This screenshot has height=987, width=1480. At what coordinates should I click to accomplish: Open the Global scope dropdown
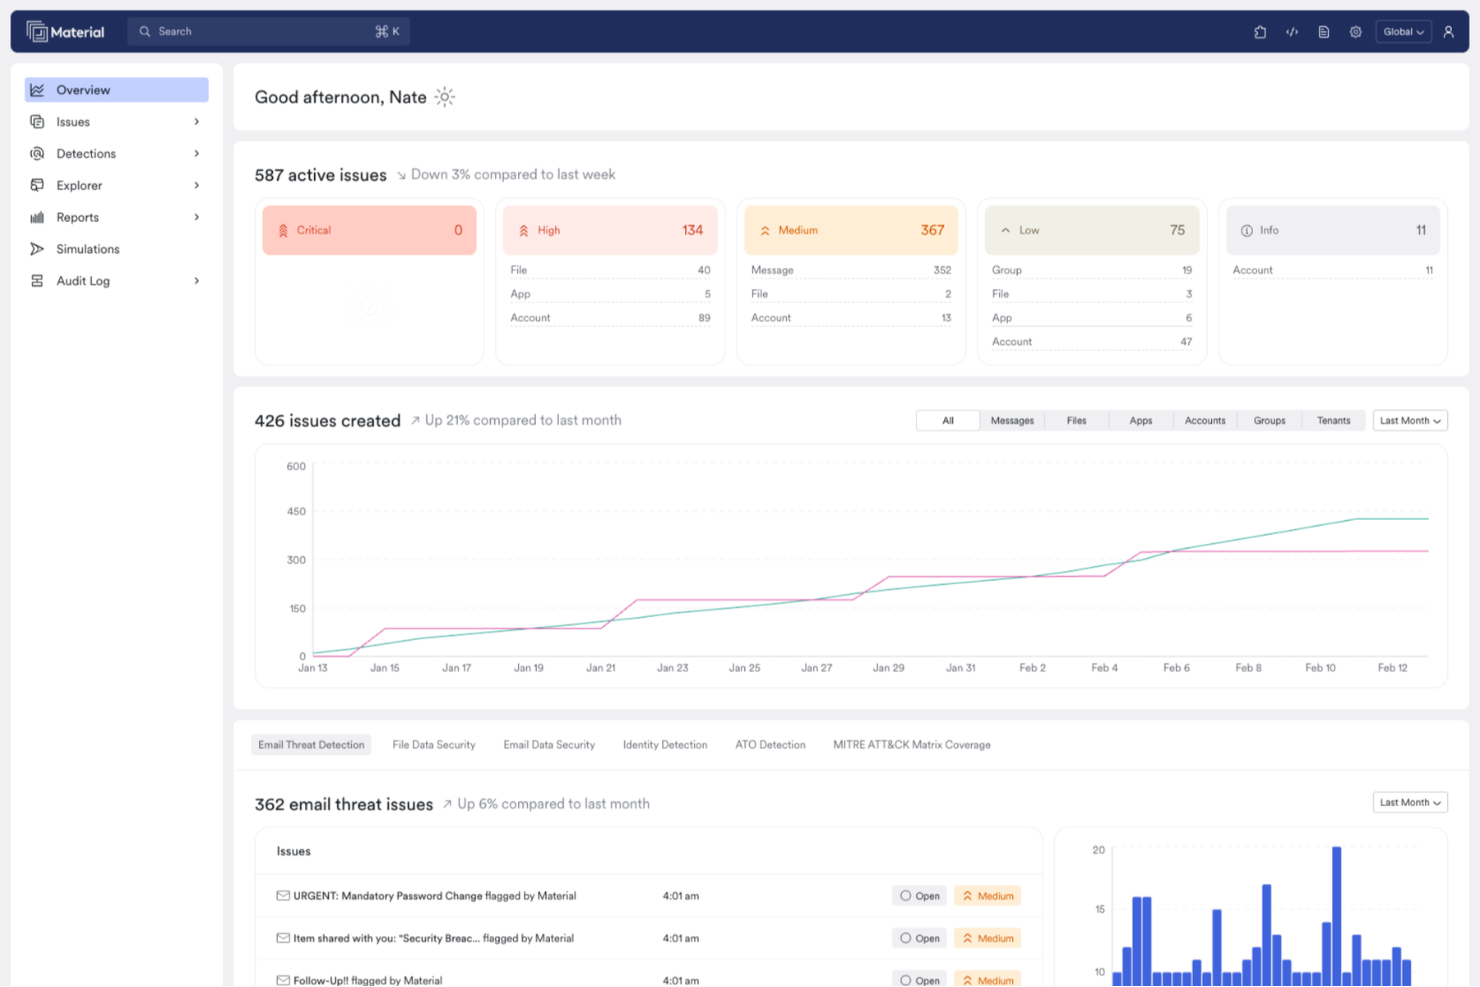(x=1402, y=31)
